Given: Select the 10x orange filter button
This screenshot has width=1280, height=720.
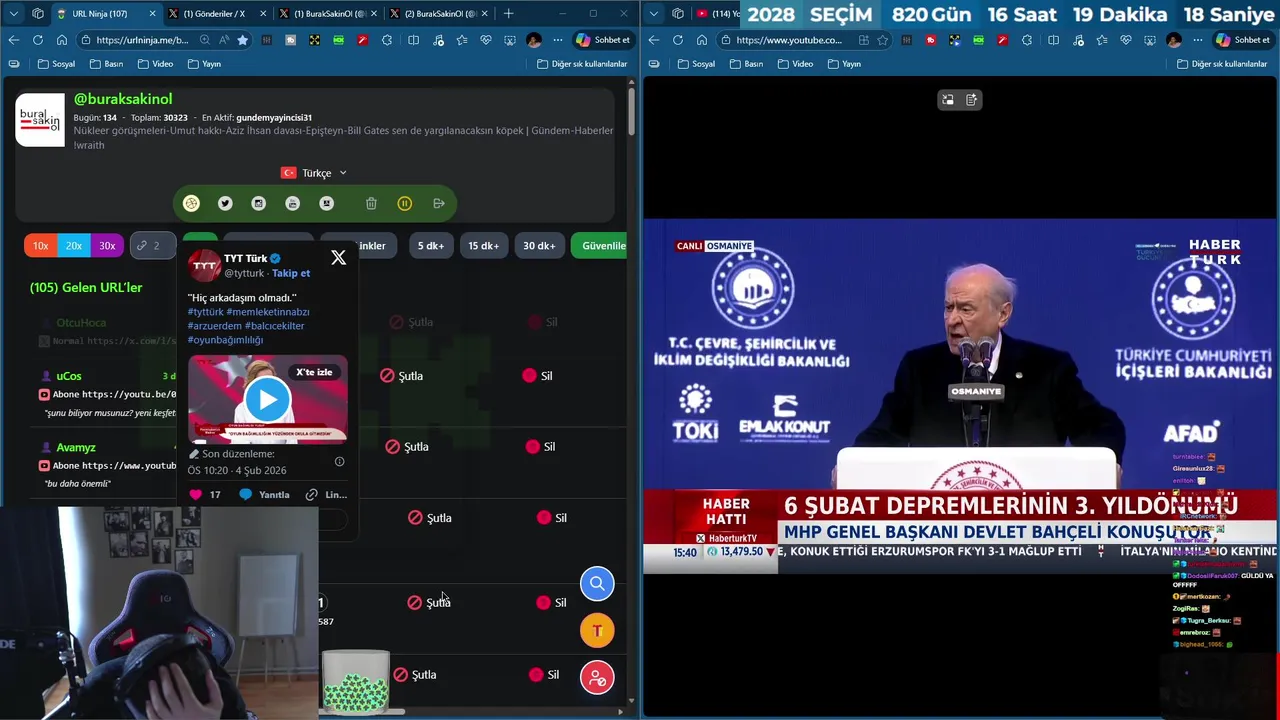Looking at the screenshot, I should click(40, 246).
